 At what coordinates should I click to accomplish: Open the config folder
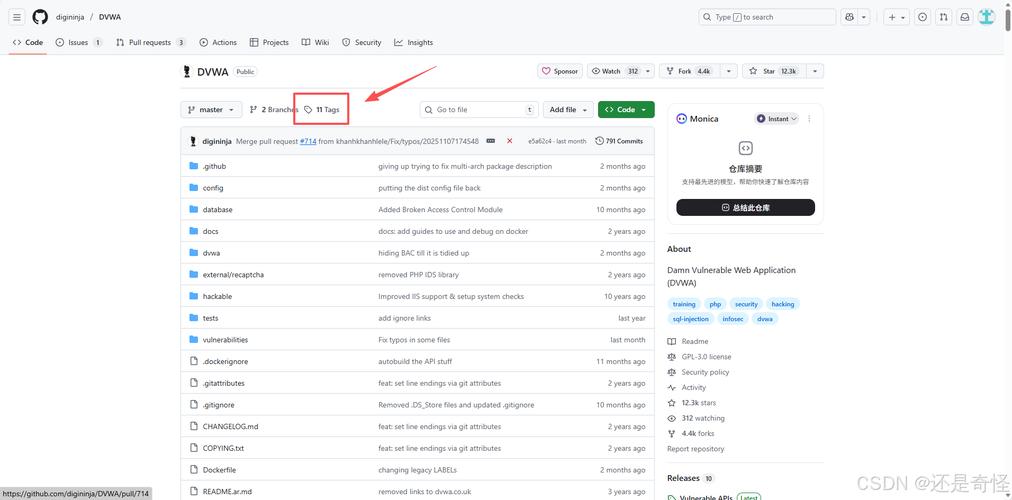point(212,188)
